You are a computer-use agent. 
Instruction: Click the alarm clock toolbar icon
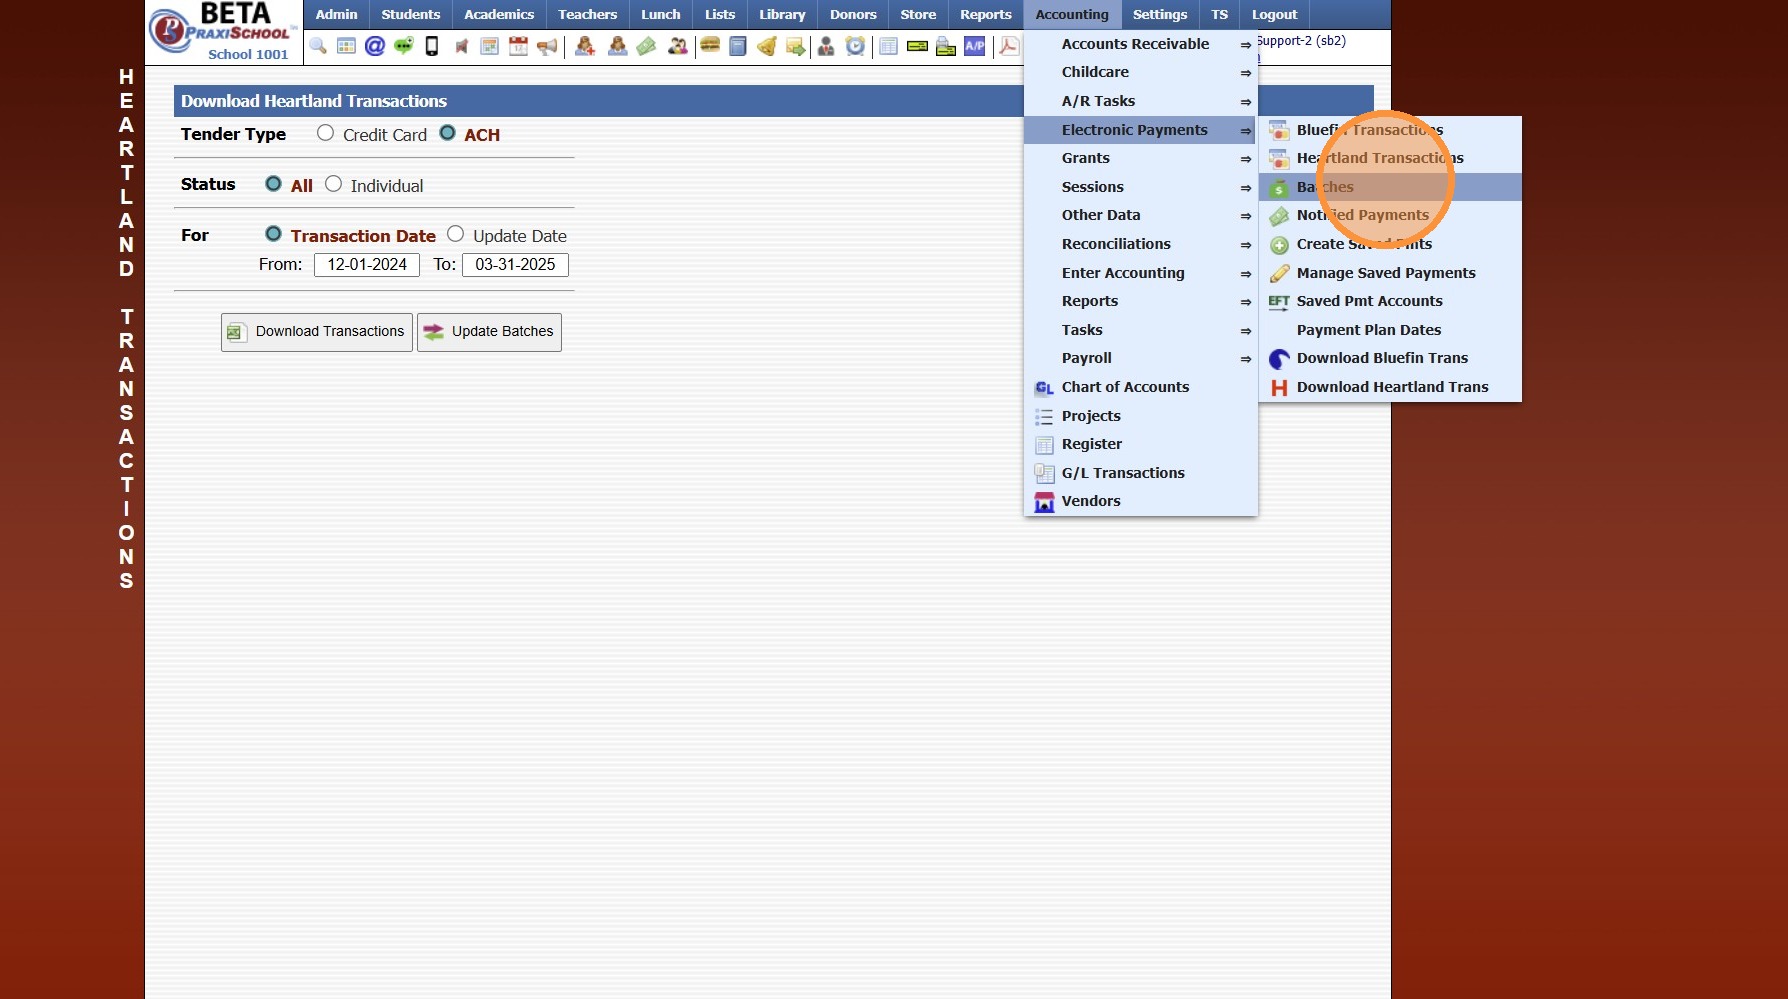point(855,46)
